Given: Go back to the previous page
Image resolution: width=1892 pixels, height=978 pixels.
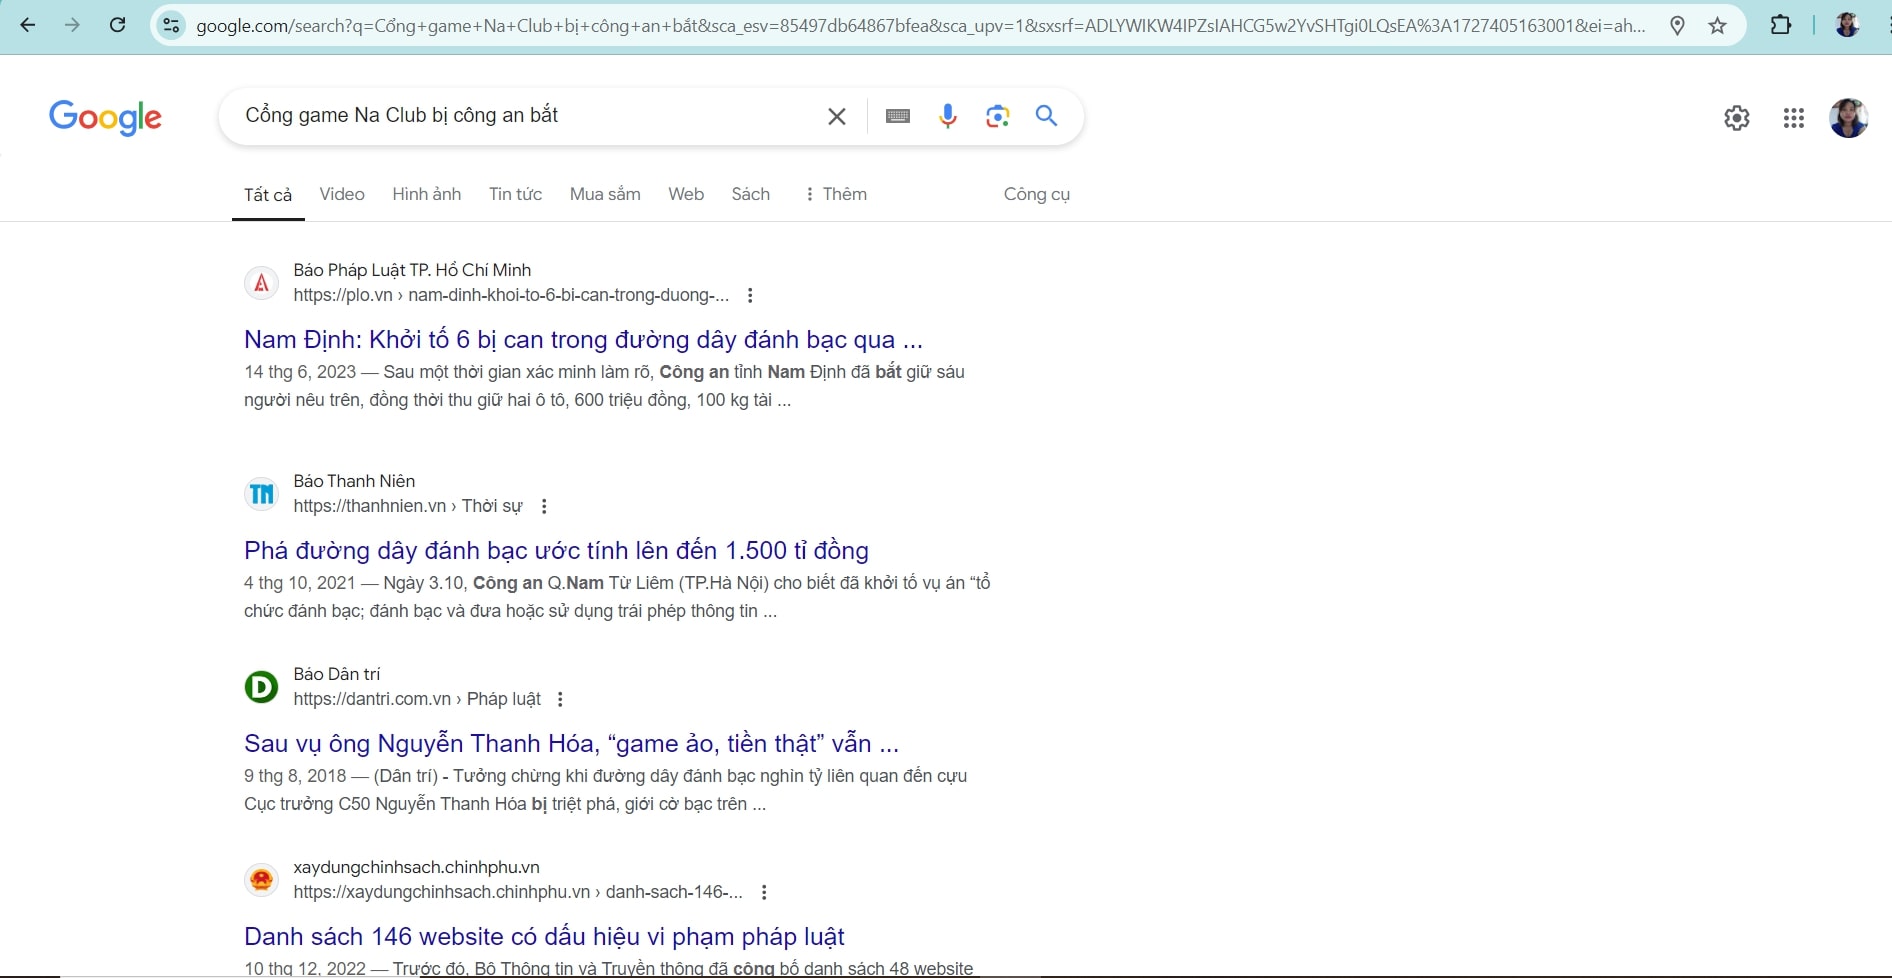Looking at the screenshot, I should pyautogui.click(x=28, y=25).
